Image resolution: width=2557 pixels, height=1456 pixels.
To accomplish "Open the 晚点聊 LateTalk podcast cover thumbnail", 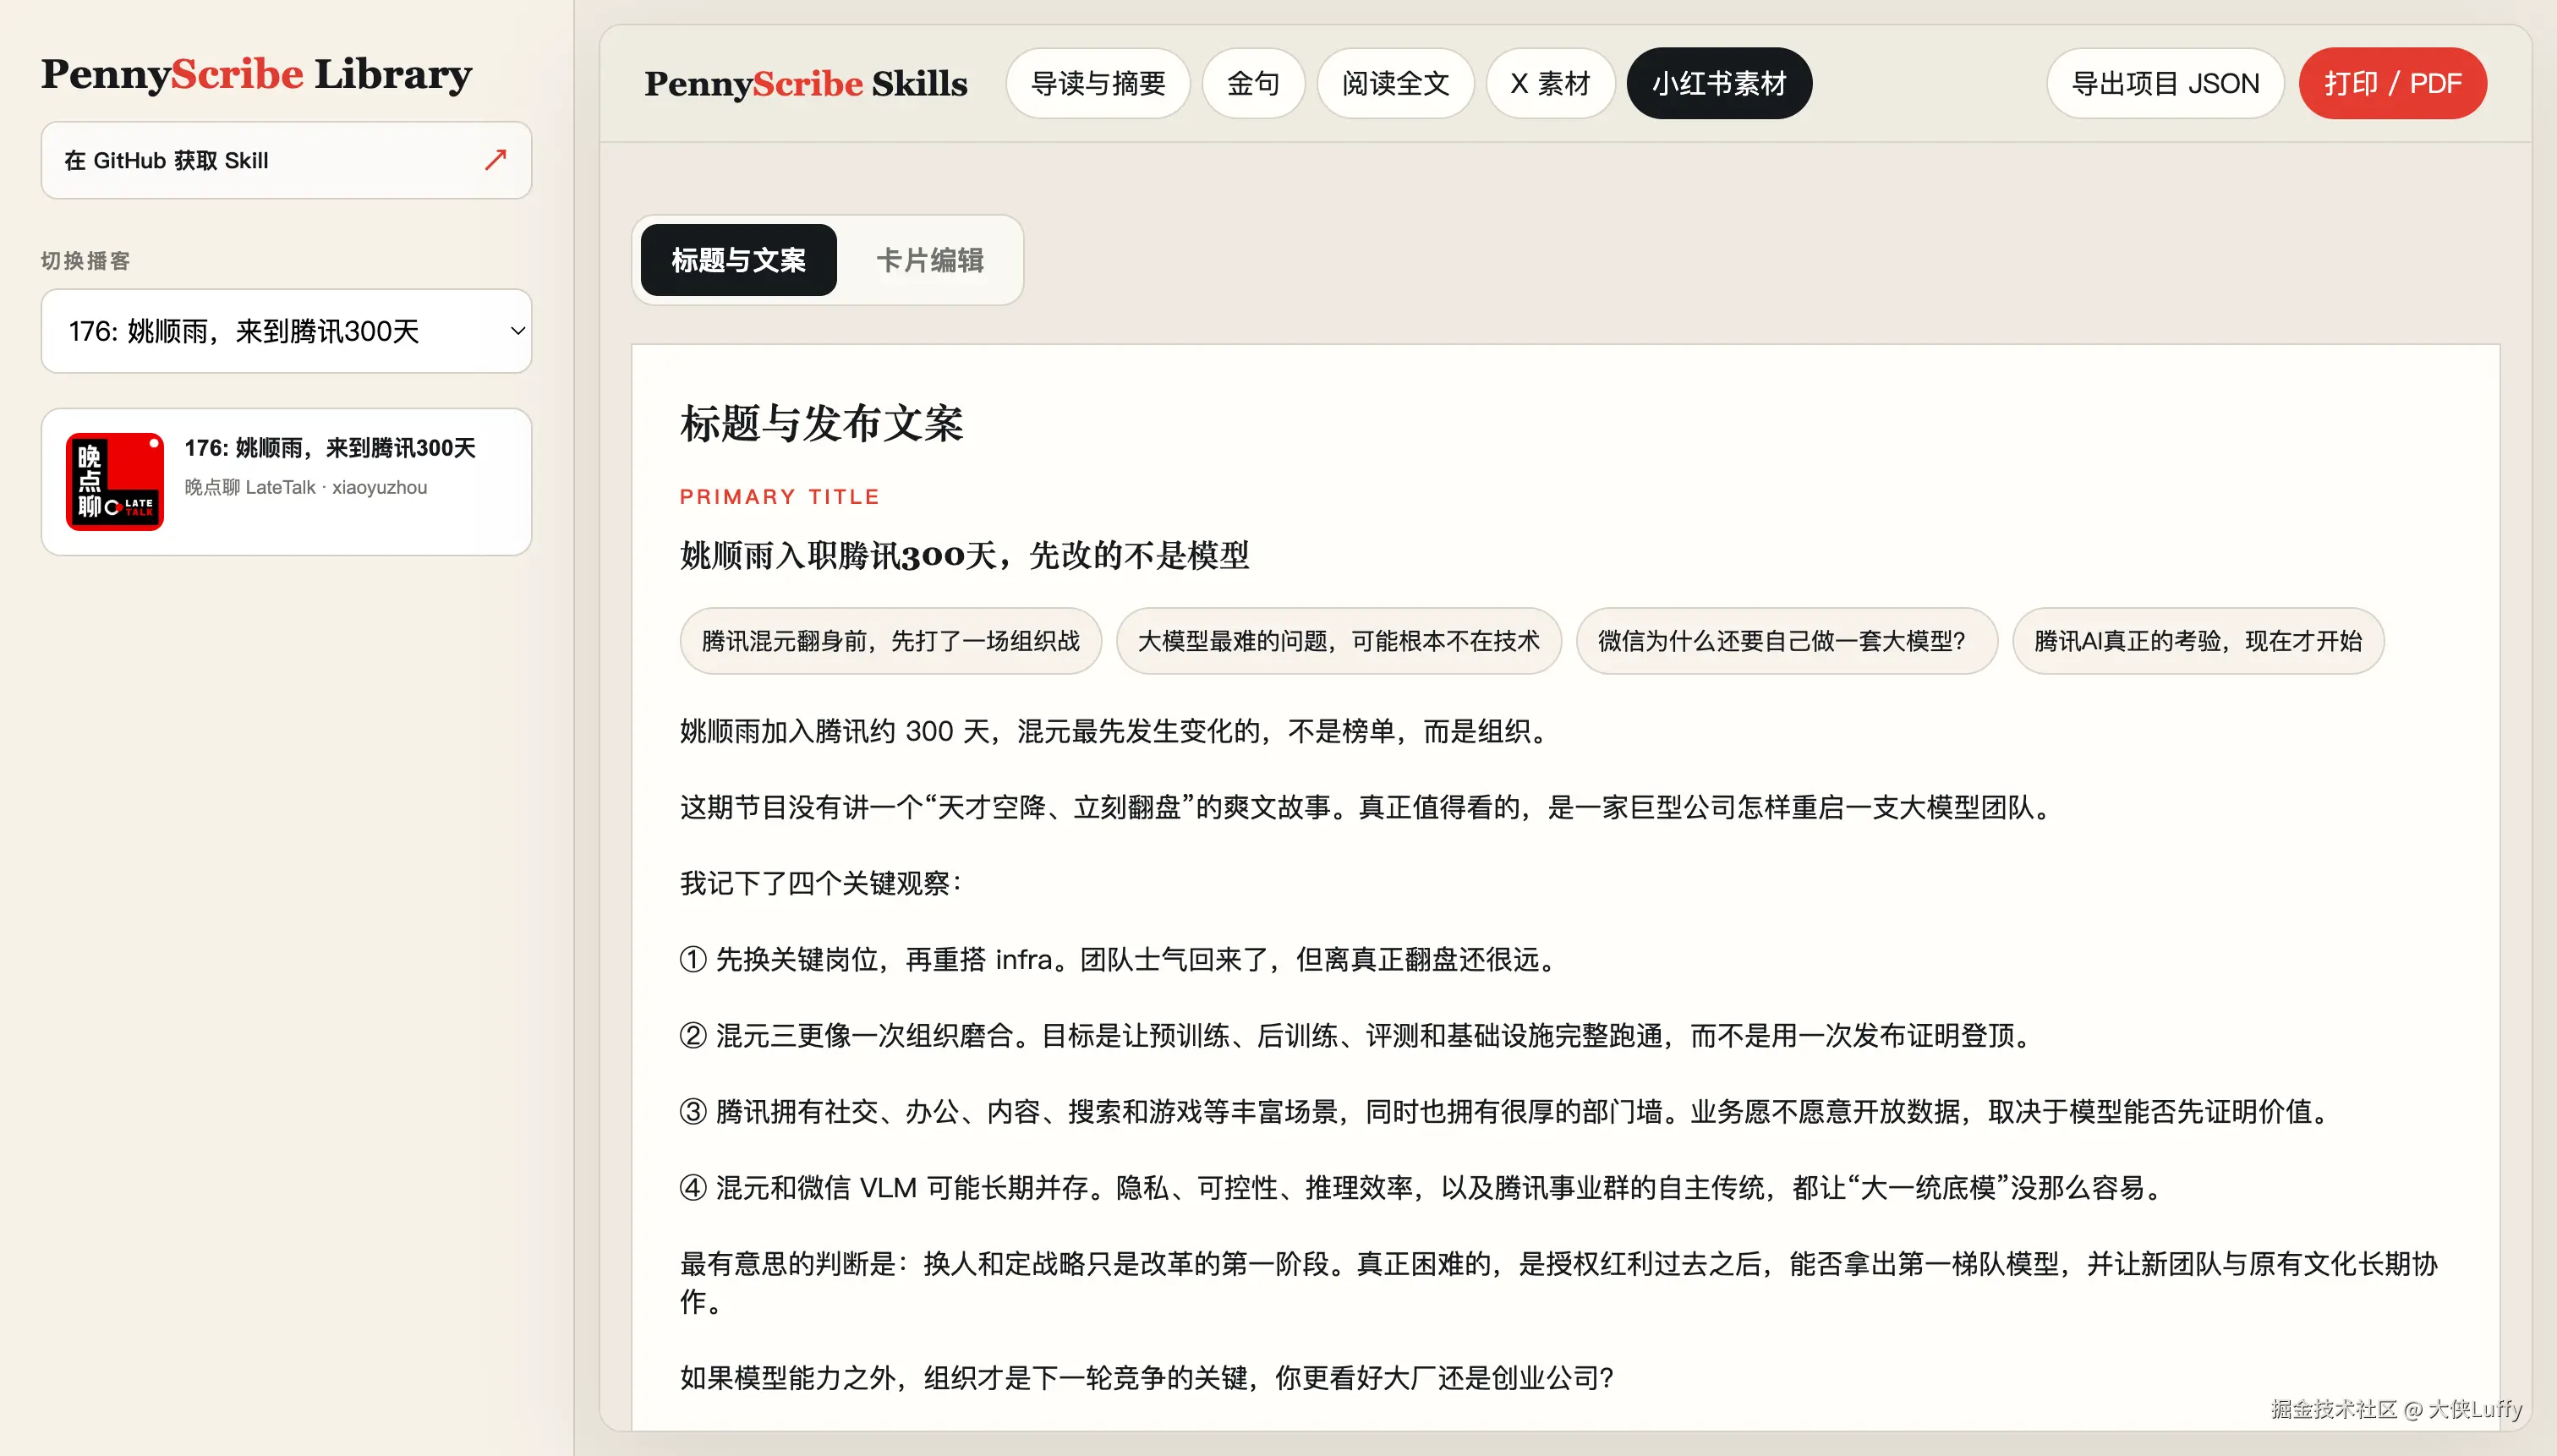I will pyautogui.click(x=115, y=481).
